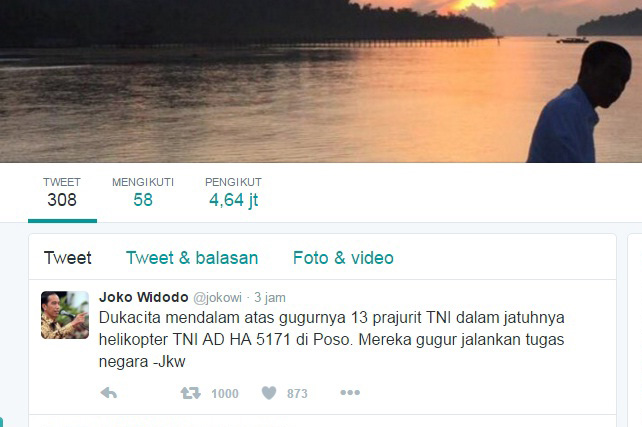Reply to Joko Widodo's tweet using arrow icon
Viewport: 642px width, 427px height.
tap(109, 393)
